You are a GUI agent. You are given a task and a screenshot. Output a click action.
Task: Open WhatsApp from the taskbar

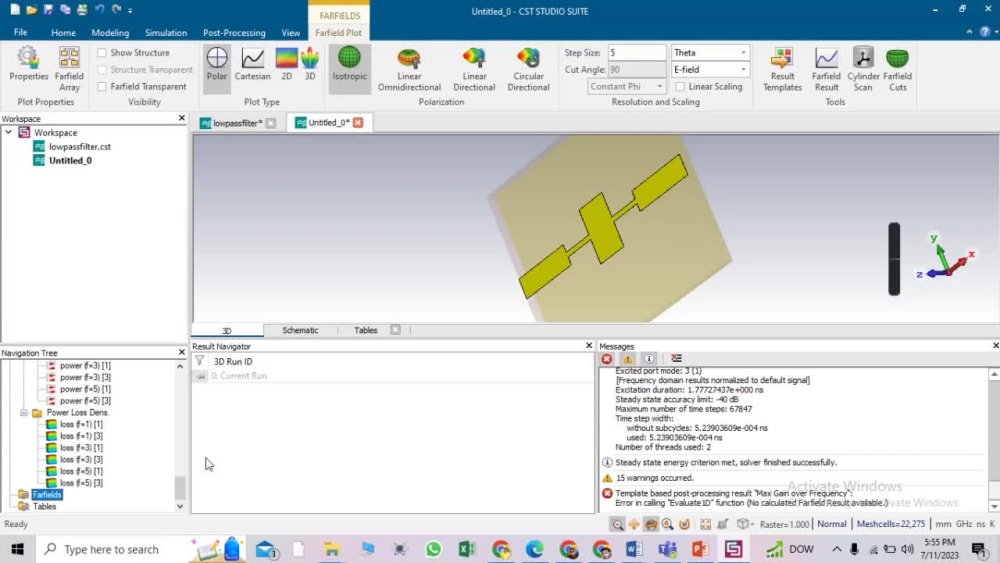[433, 549]
